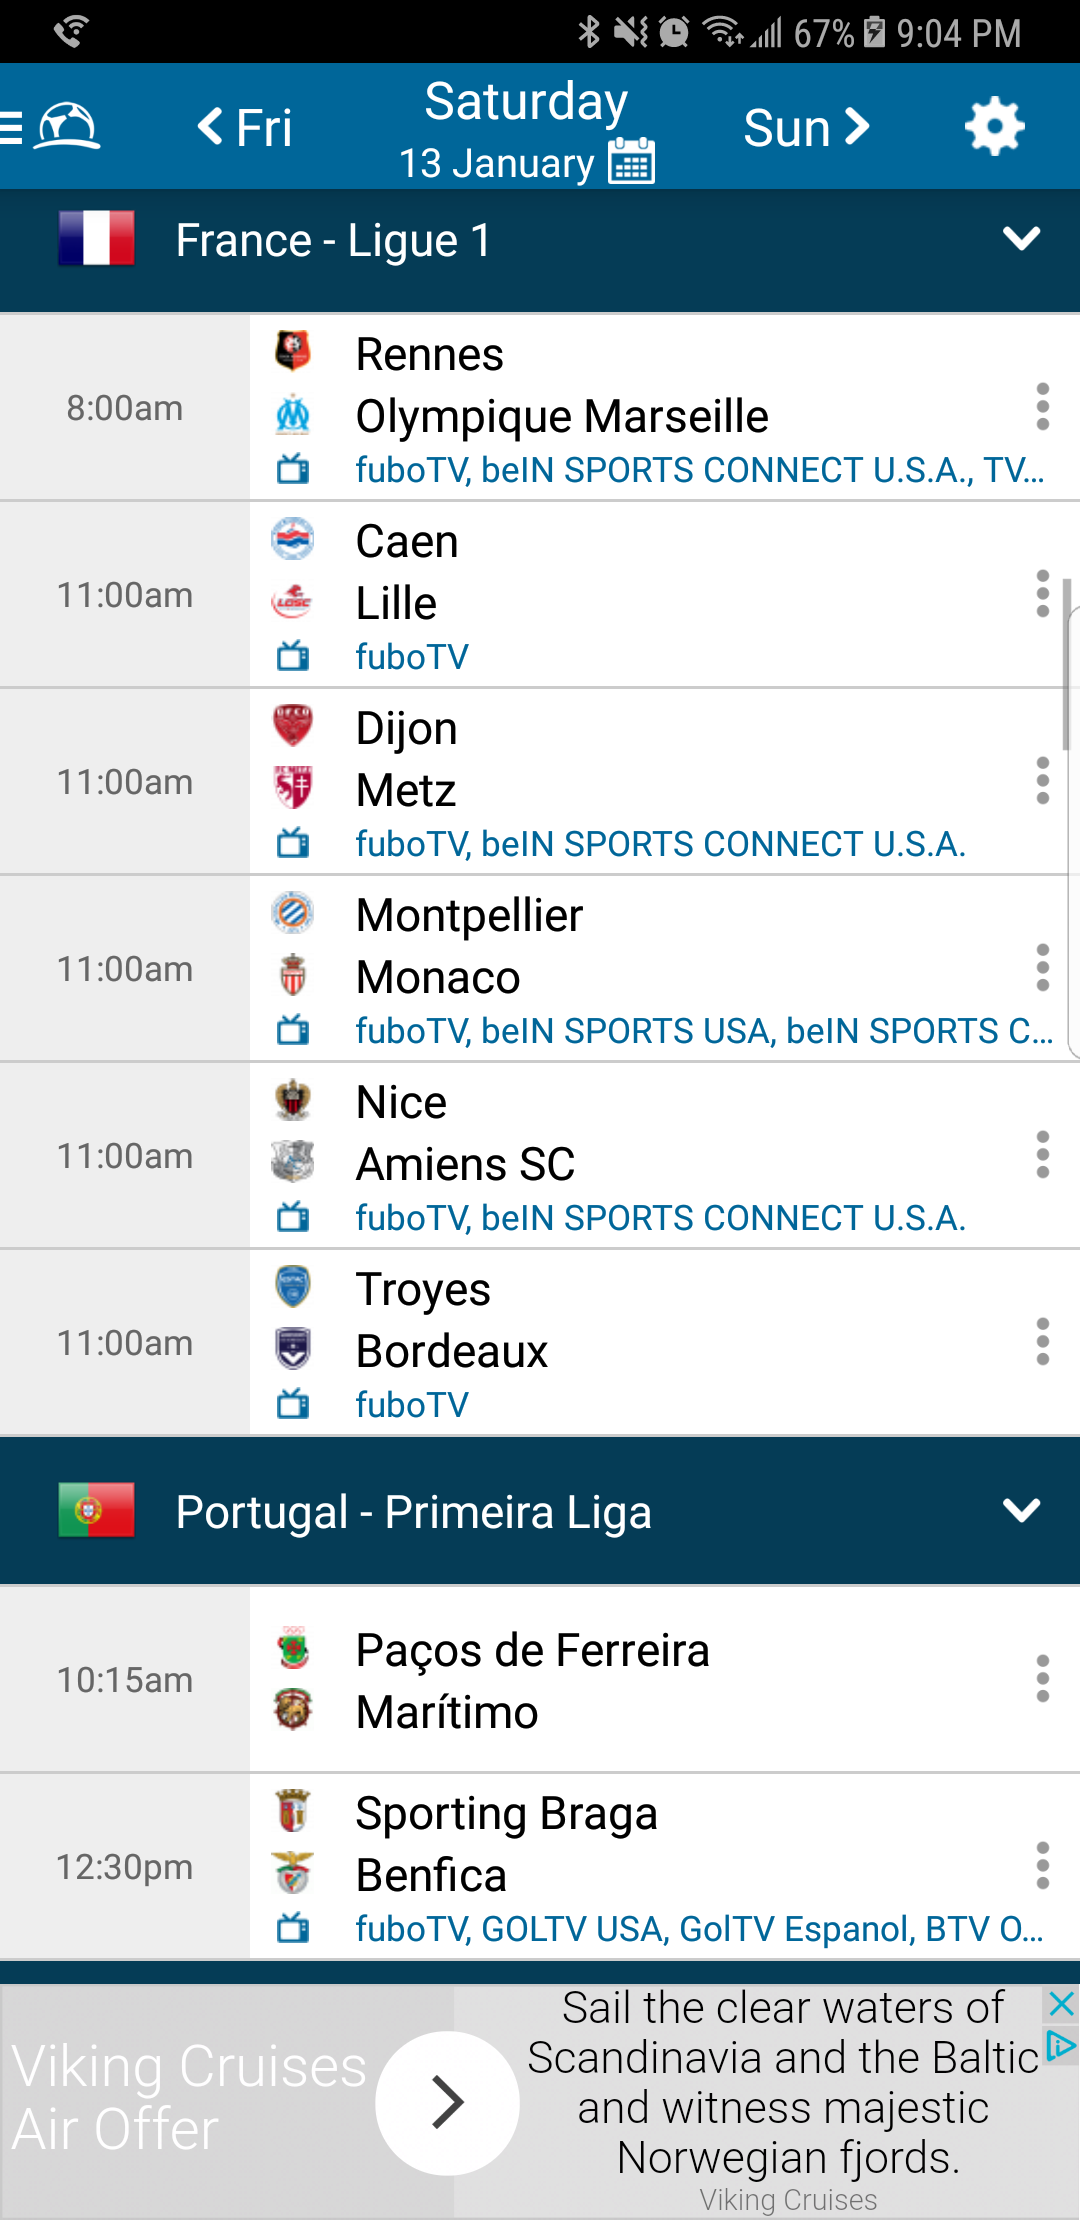Tap broadcaster list for Nice vs Amiens SC
The height and width of the screenshot is (2220, 1080).
coord(660,1218)
